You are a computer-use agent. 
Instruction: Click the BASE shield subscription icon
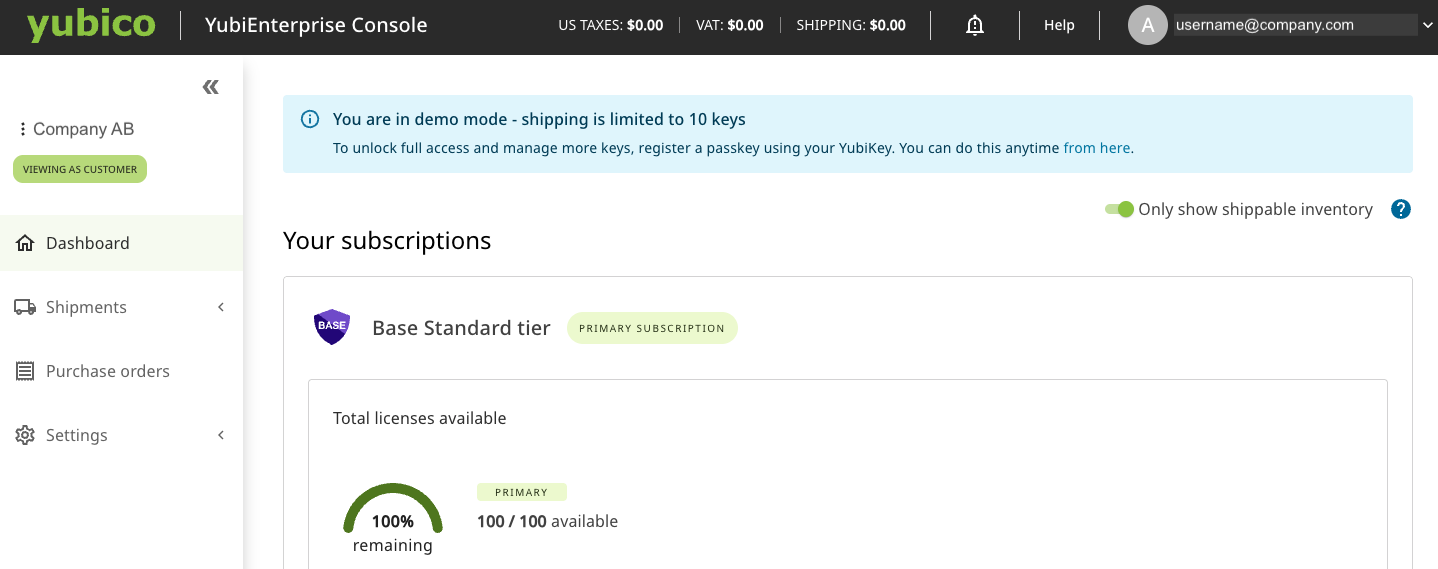(331, 327)
